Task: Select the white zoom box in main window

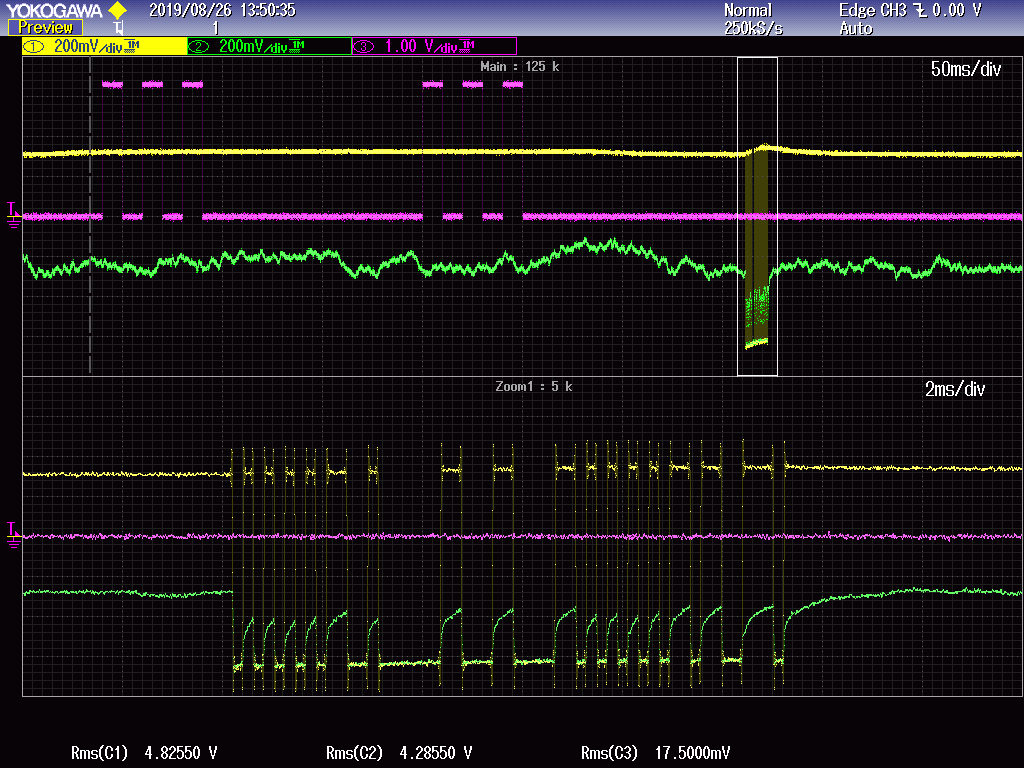Action: (758, 216)
